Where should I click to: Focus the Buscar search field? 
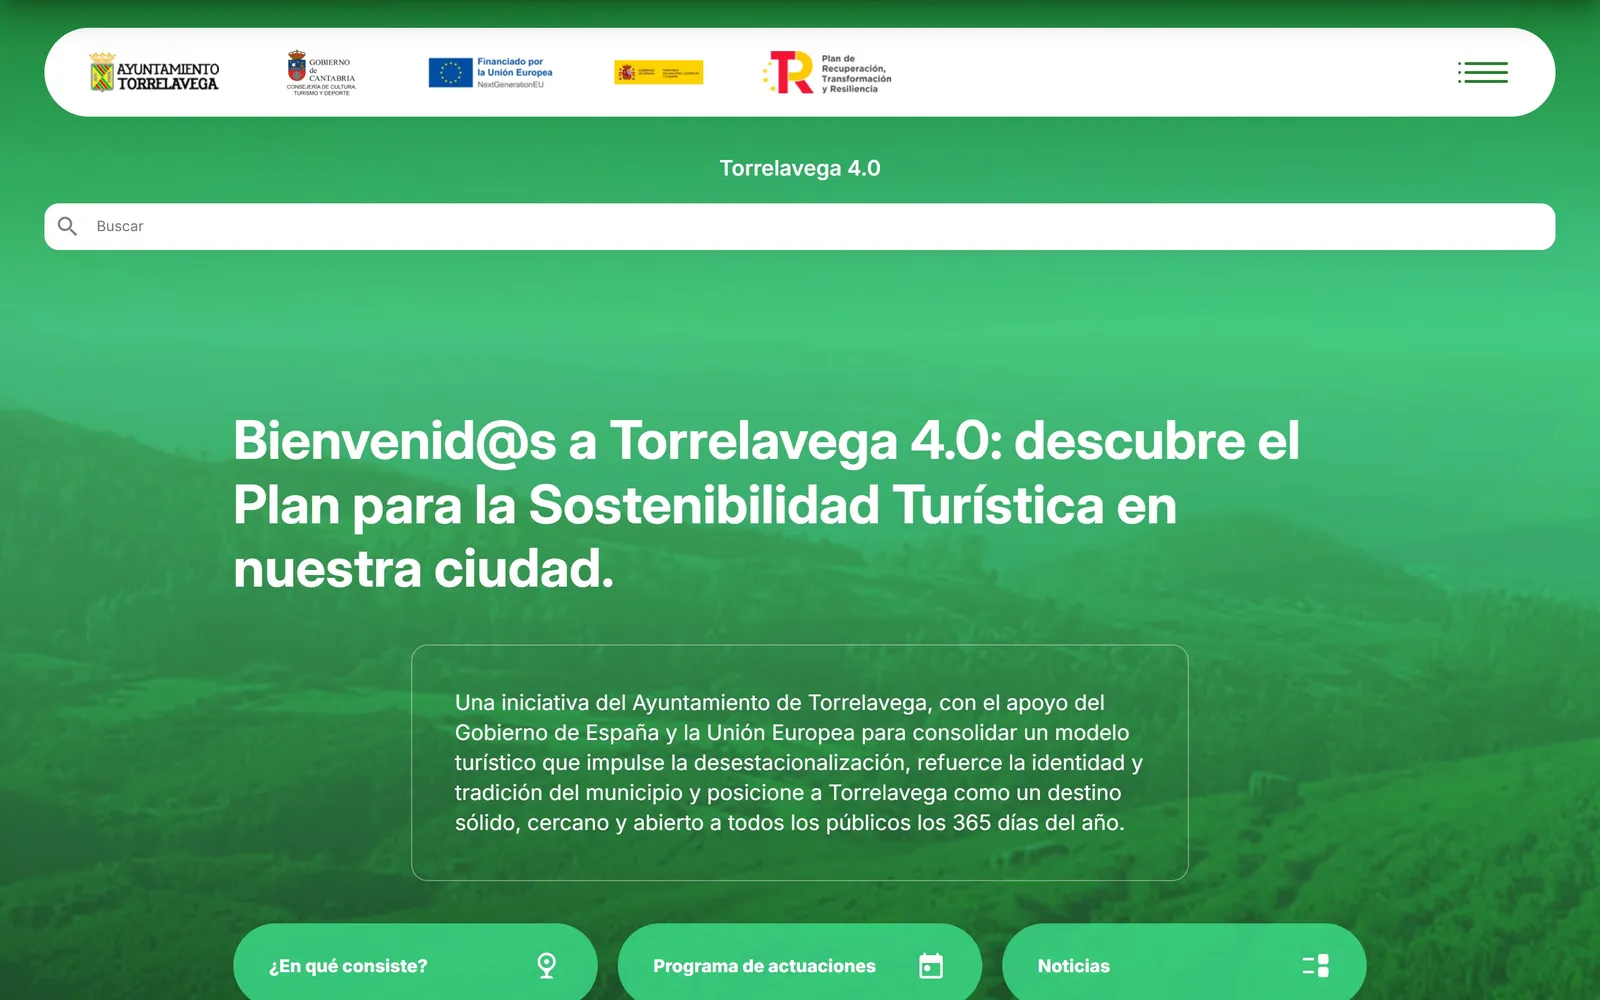(x=800, y=226)
